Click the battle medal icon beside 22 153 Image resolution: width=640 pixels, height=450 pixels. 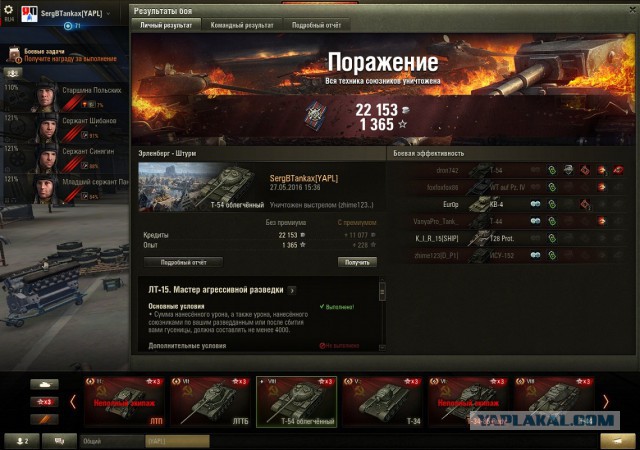[318, 114]
